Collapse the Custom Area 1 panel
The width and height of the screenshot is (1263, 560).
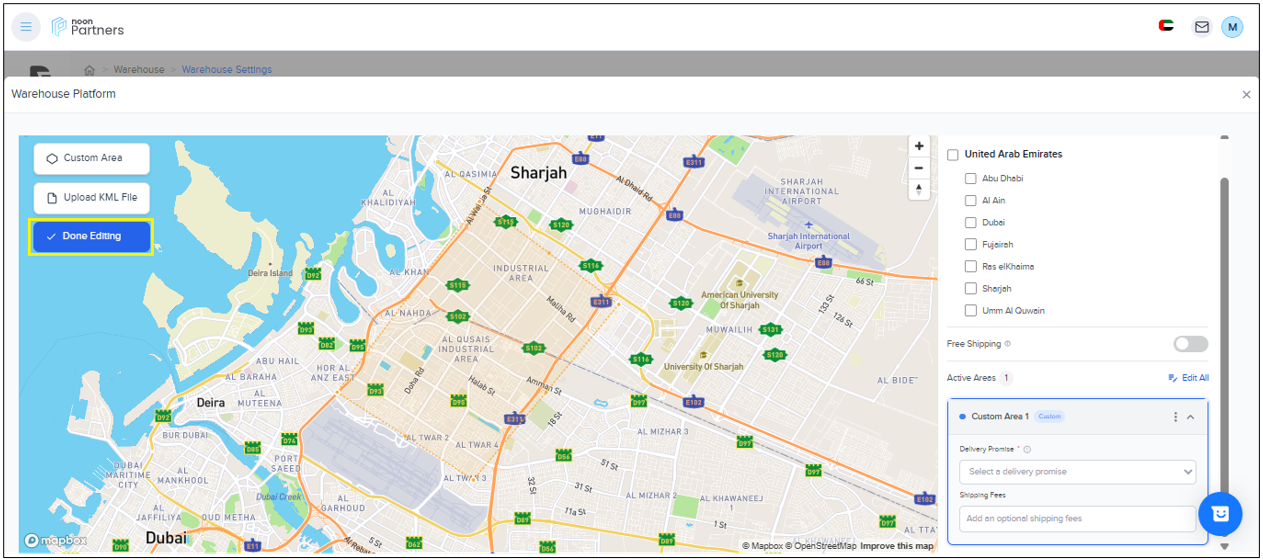[1191, 417]
